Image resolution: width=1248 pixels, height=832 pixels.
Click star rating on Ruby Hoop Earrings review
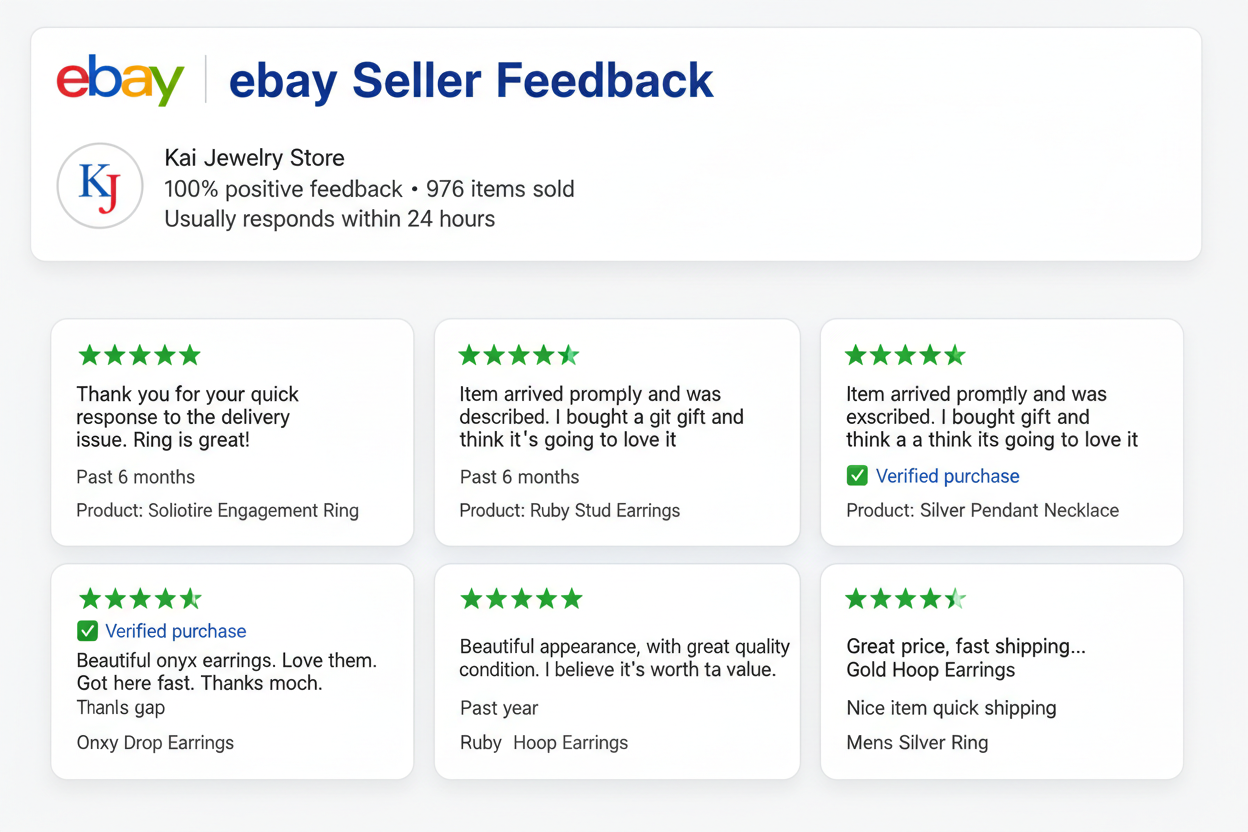(521, 599)
